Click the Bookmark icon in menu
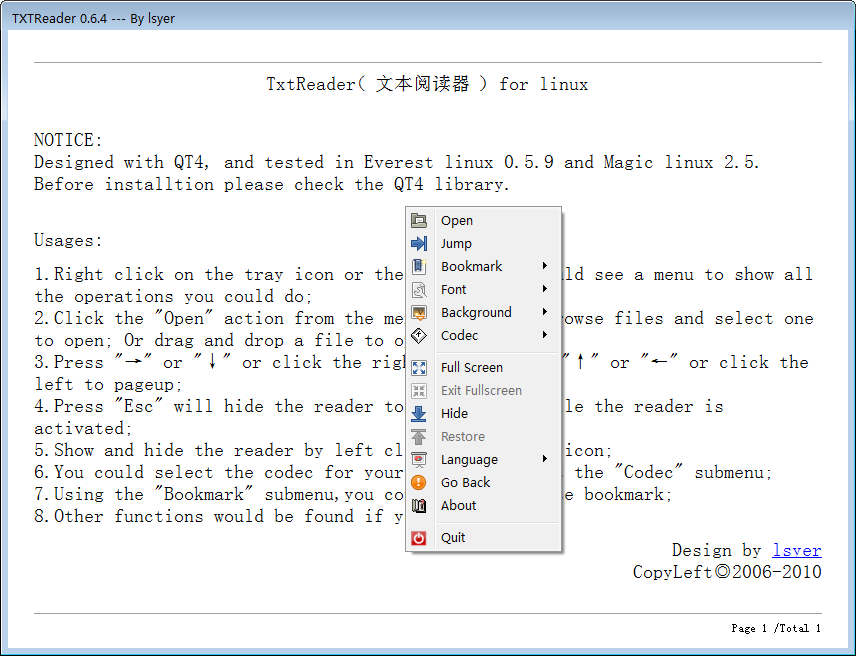856x656 pixels. click(419, 266)
